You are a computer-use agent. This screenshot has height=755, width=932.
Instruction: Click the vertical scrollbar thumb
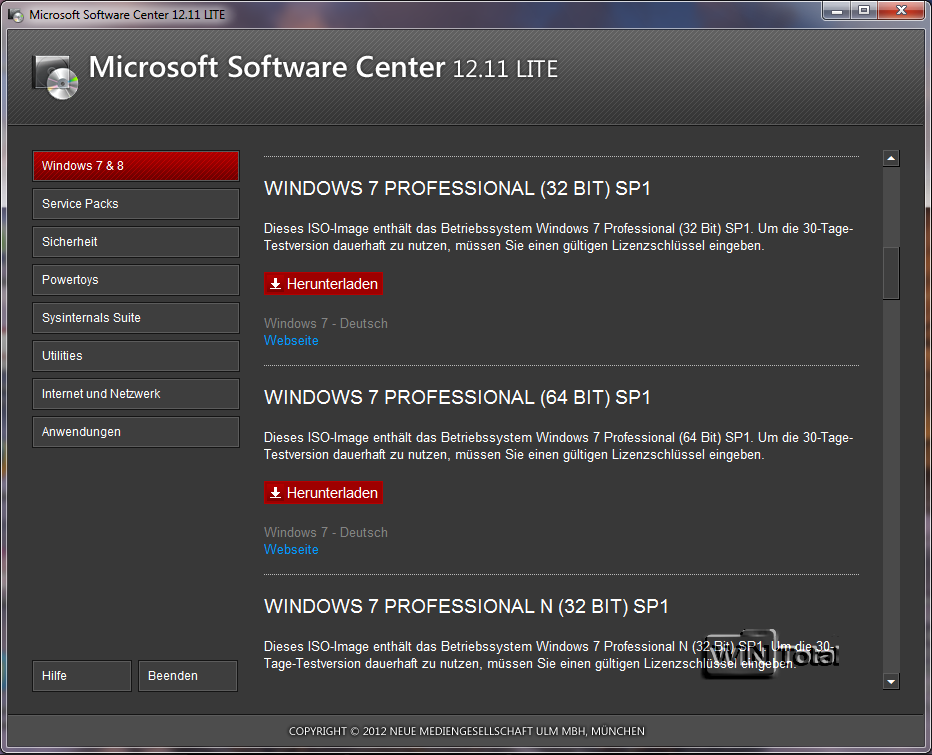point(891,272)
